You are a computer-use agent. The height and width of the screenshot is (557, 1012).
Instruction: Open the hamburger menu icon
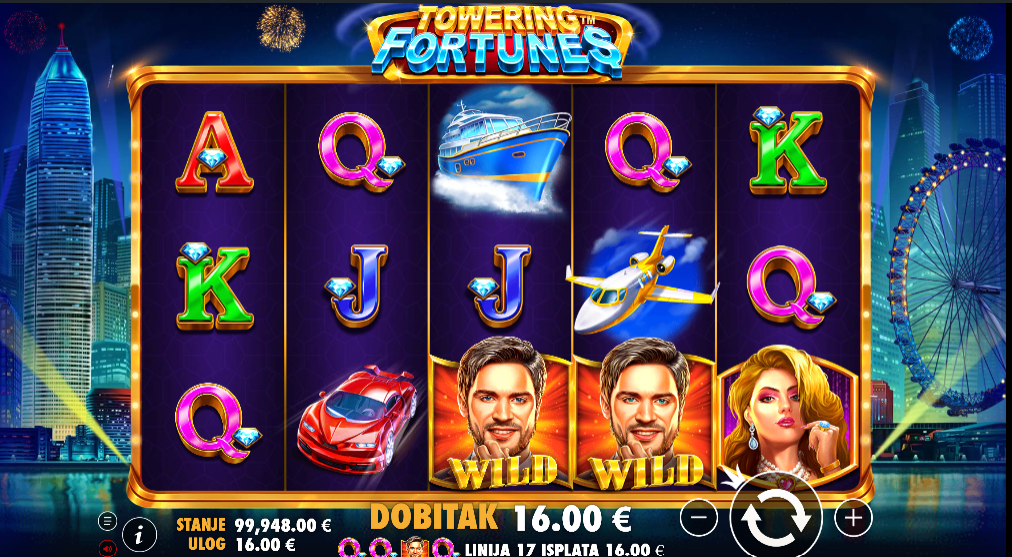(108, 521)
